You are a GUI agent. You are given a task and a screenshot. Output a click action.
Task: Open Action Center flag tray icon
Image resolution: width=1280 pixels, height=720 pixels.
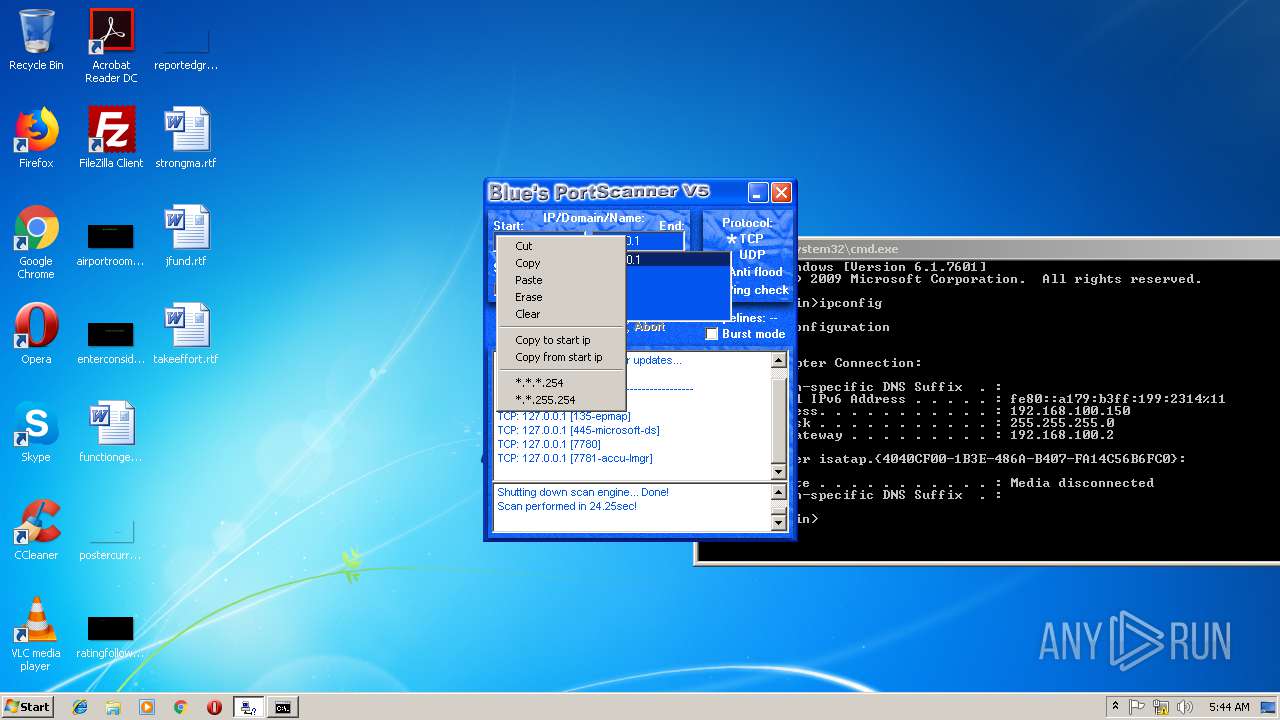(1138, 707)
